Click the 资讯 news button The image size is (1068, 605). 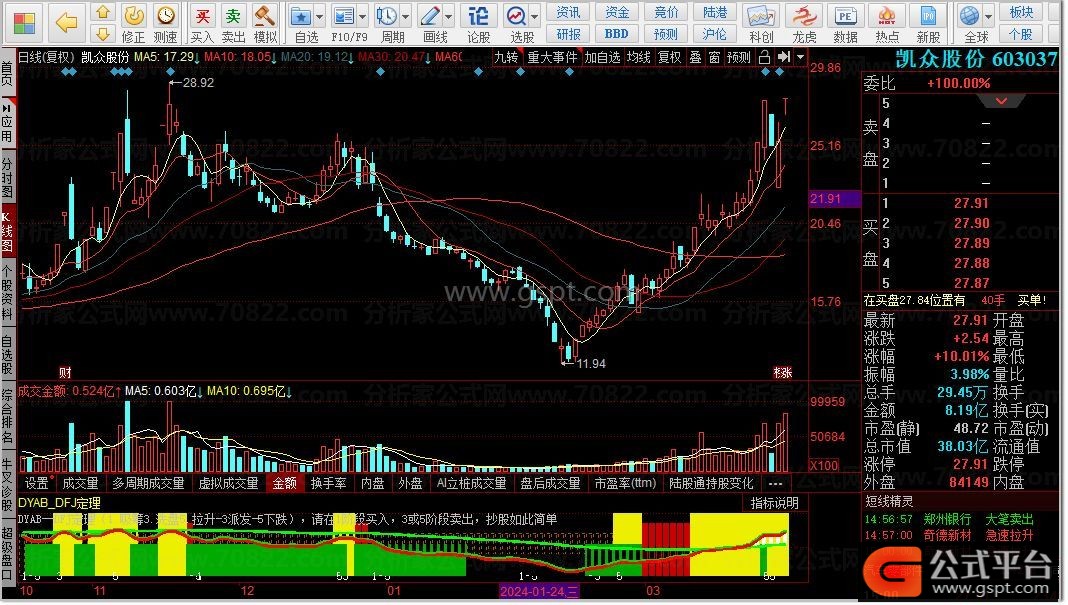click(568, 12)
